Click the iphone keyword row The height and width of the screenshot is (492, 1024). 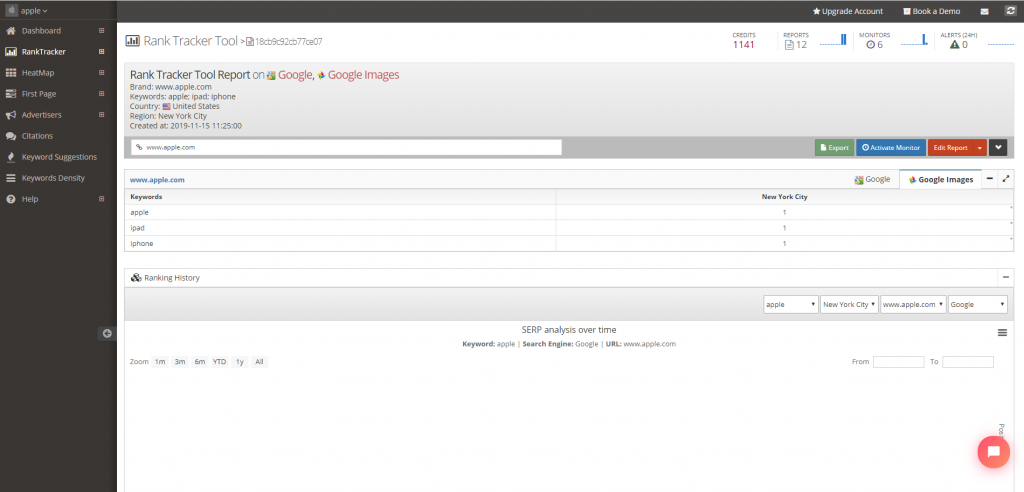[x=569, y=243]
